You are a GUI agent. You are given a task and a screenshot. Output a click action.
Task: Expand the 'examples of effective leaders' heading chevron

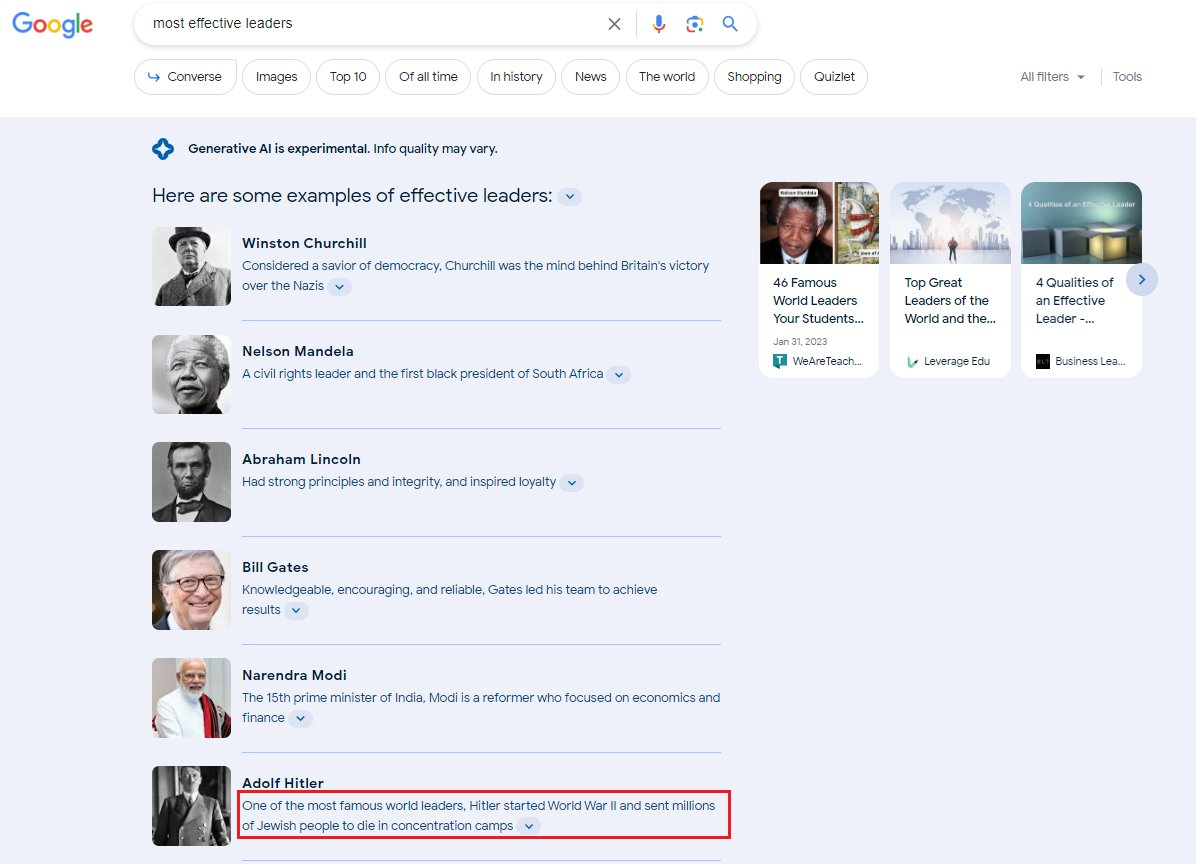pyautogui.click(x=569, y=197)
